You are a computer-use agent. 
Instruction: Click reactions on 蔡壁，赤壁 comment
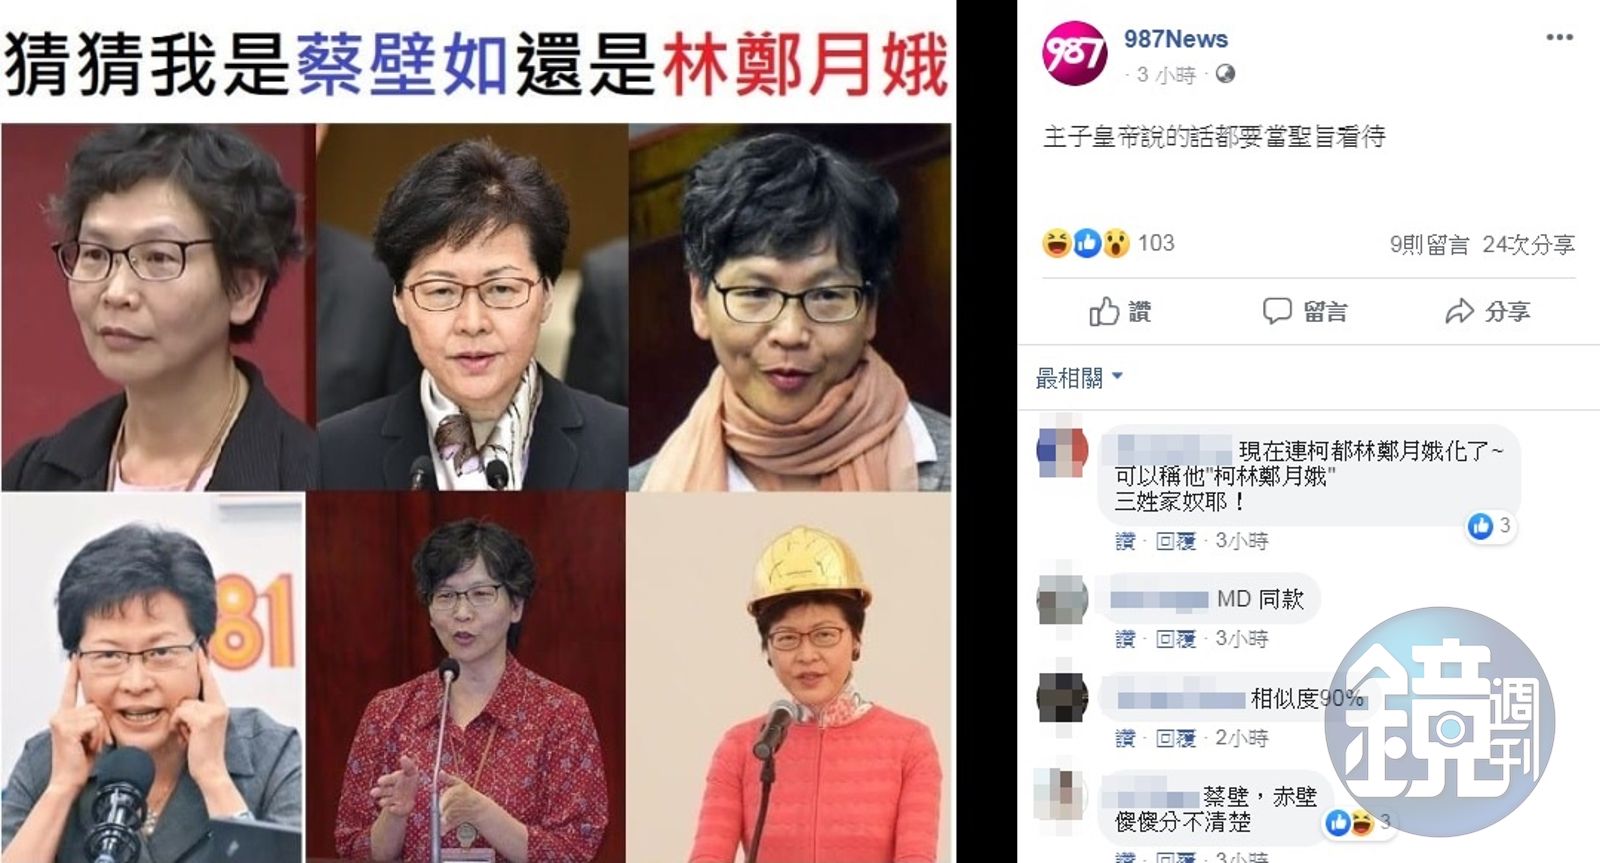[1359, 823]
